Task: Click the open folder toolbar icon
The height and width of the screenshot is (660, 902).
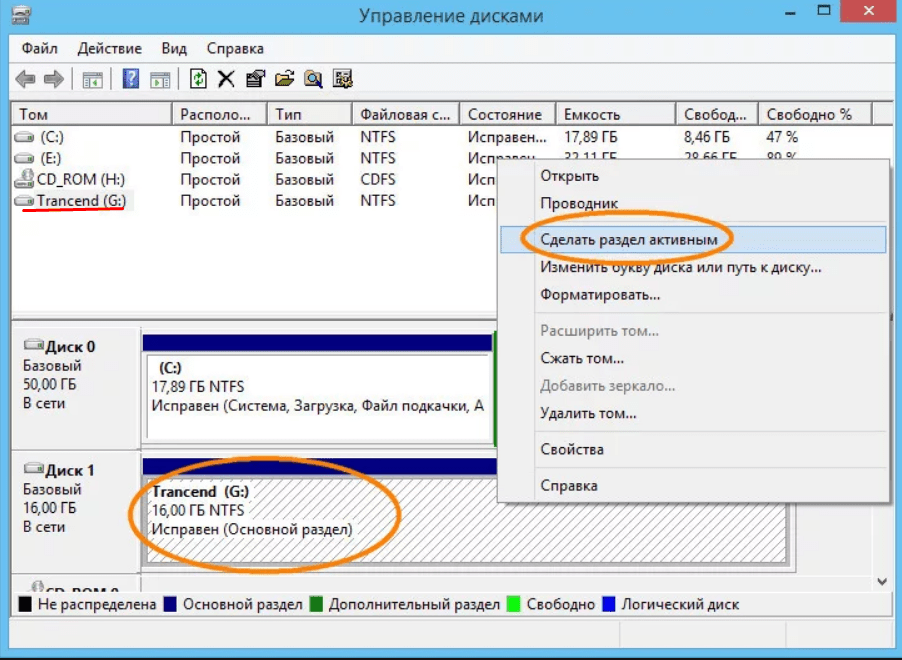Action: tap(285, 79)
